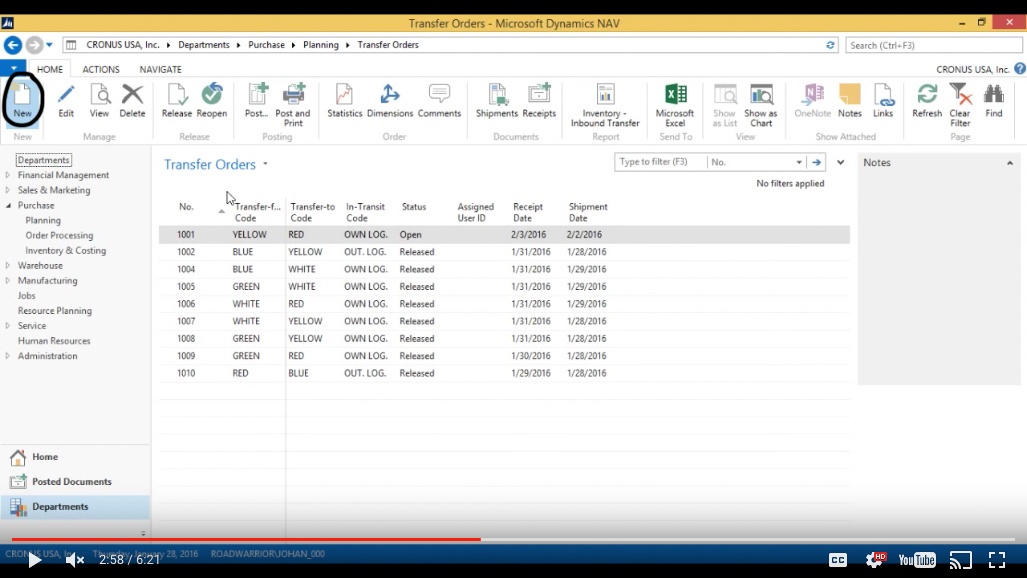Select transfer order 1005 row
This screenshot has height=578, width=1027.
pos(504,286)
